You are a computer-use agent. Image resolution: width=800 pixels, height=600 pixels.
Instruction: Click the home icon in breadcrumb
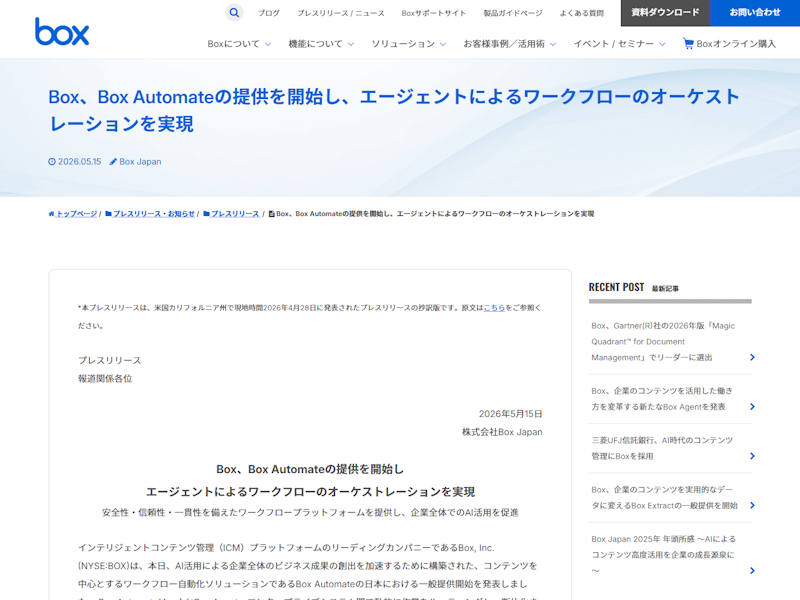coord(51,214)
